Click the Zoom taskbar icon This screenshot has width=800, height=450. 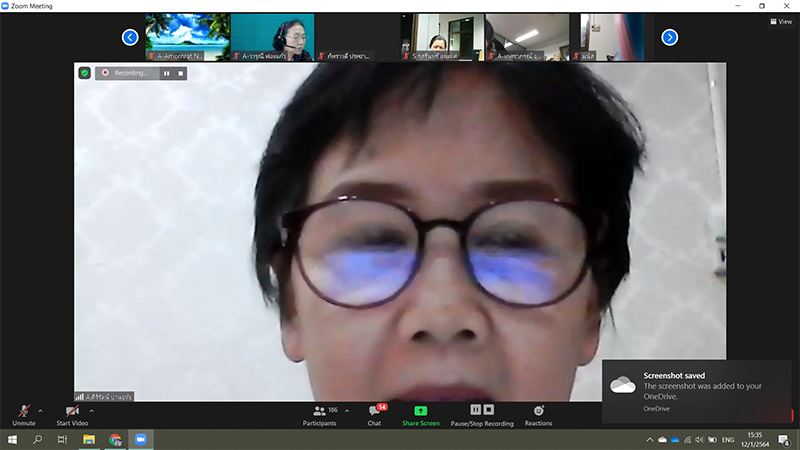[141, 439]
